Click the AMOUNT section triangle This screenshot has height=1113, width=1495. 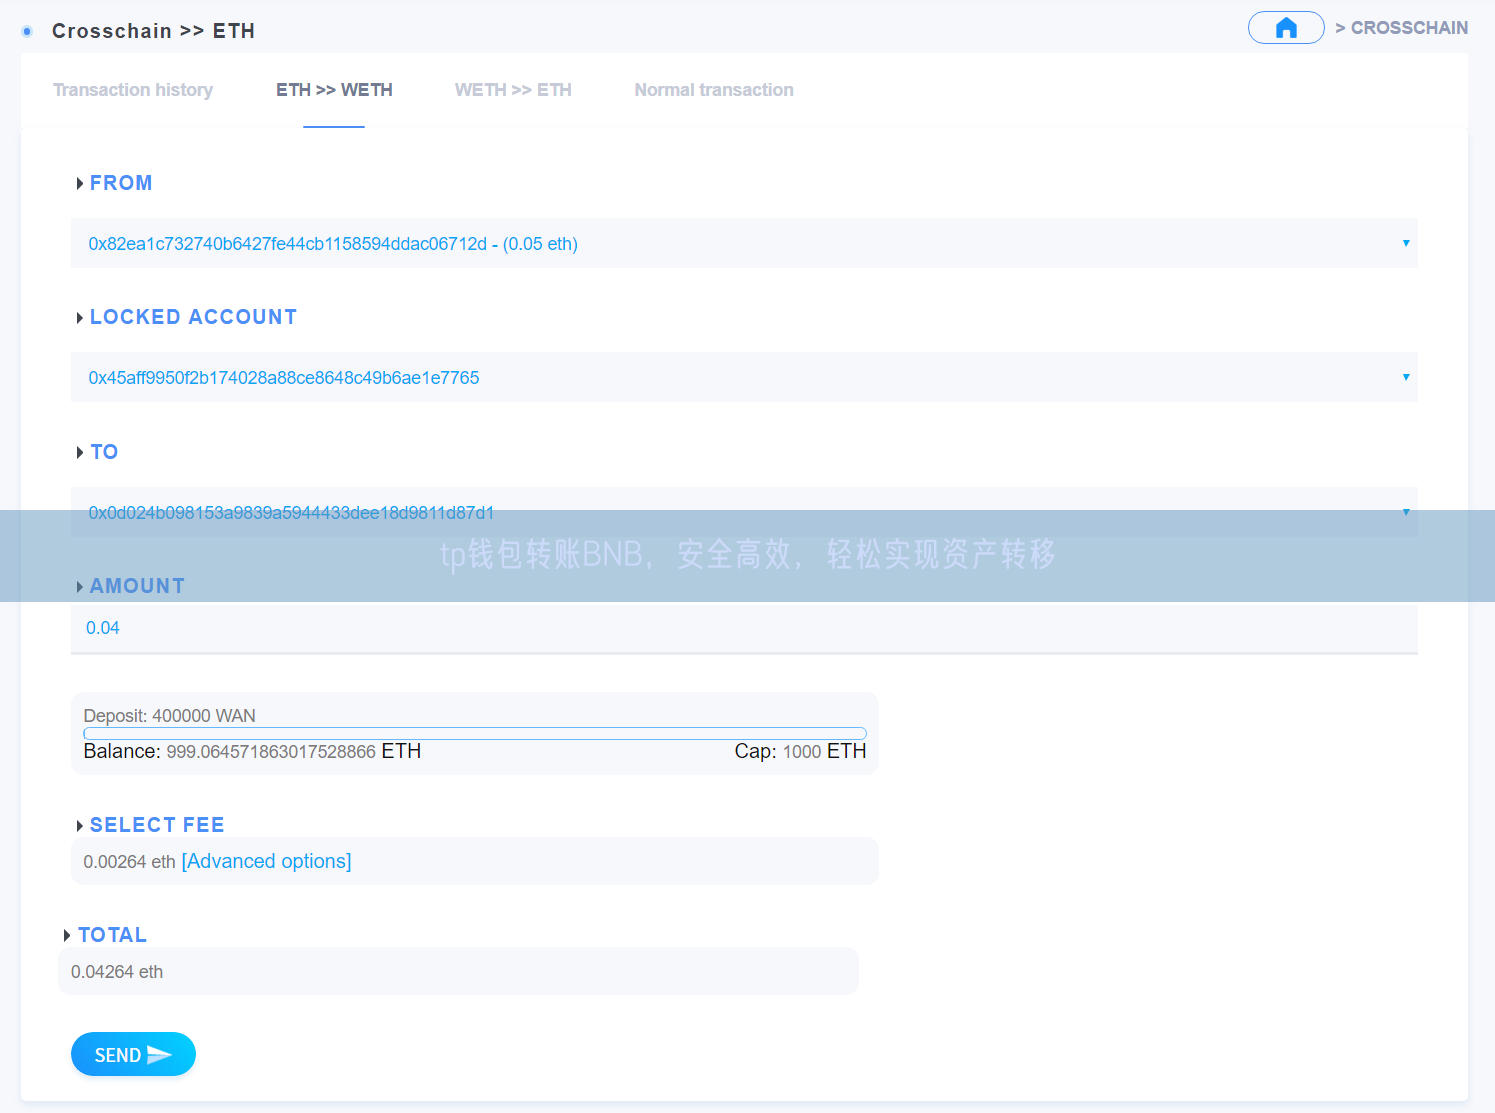(80, 586)
